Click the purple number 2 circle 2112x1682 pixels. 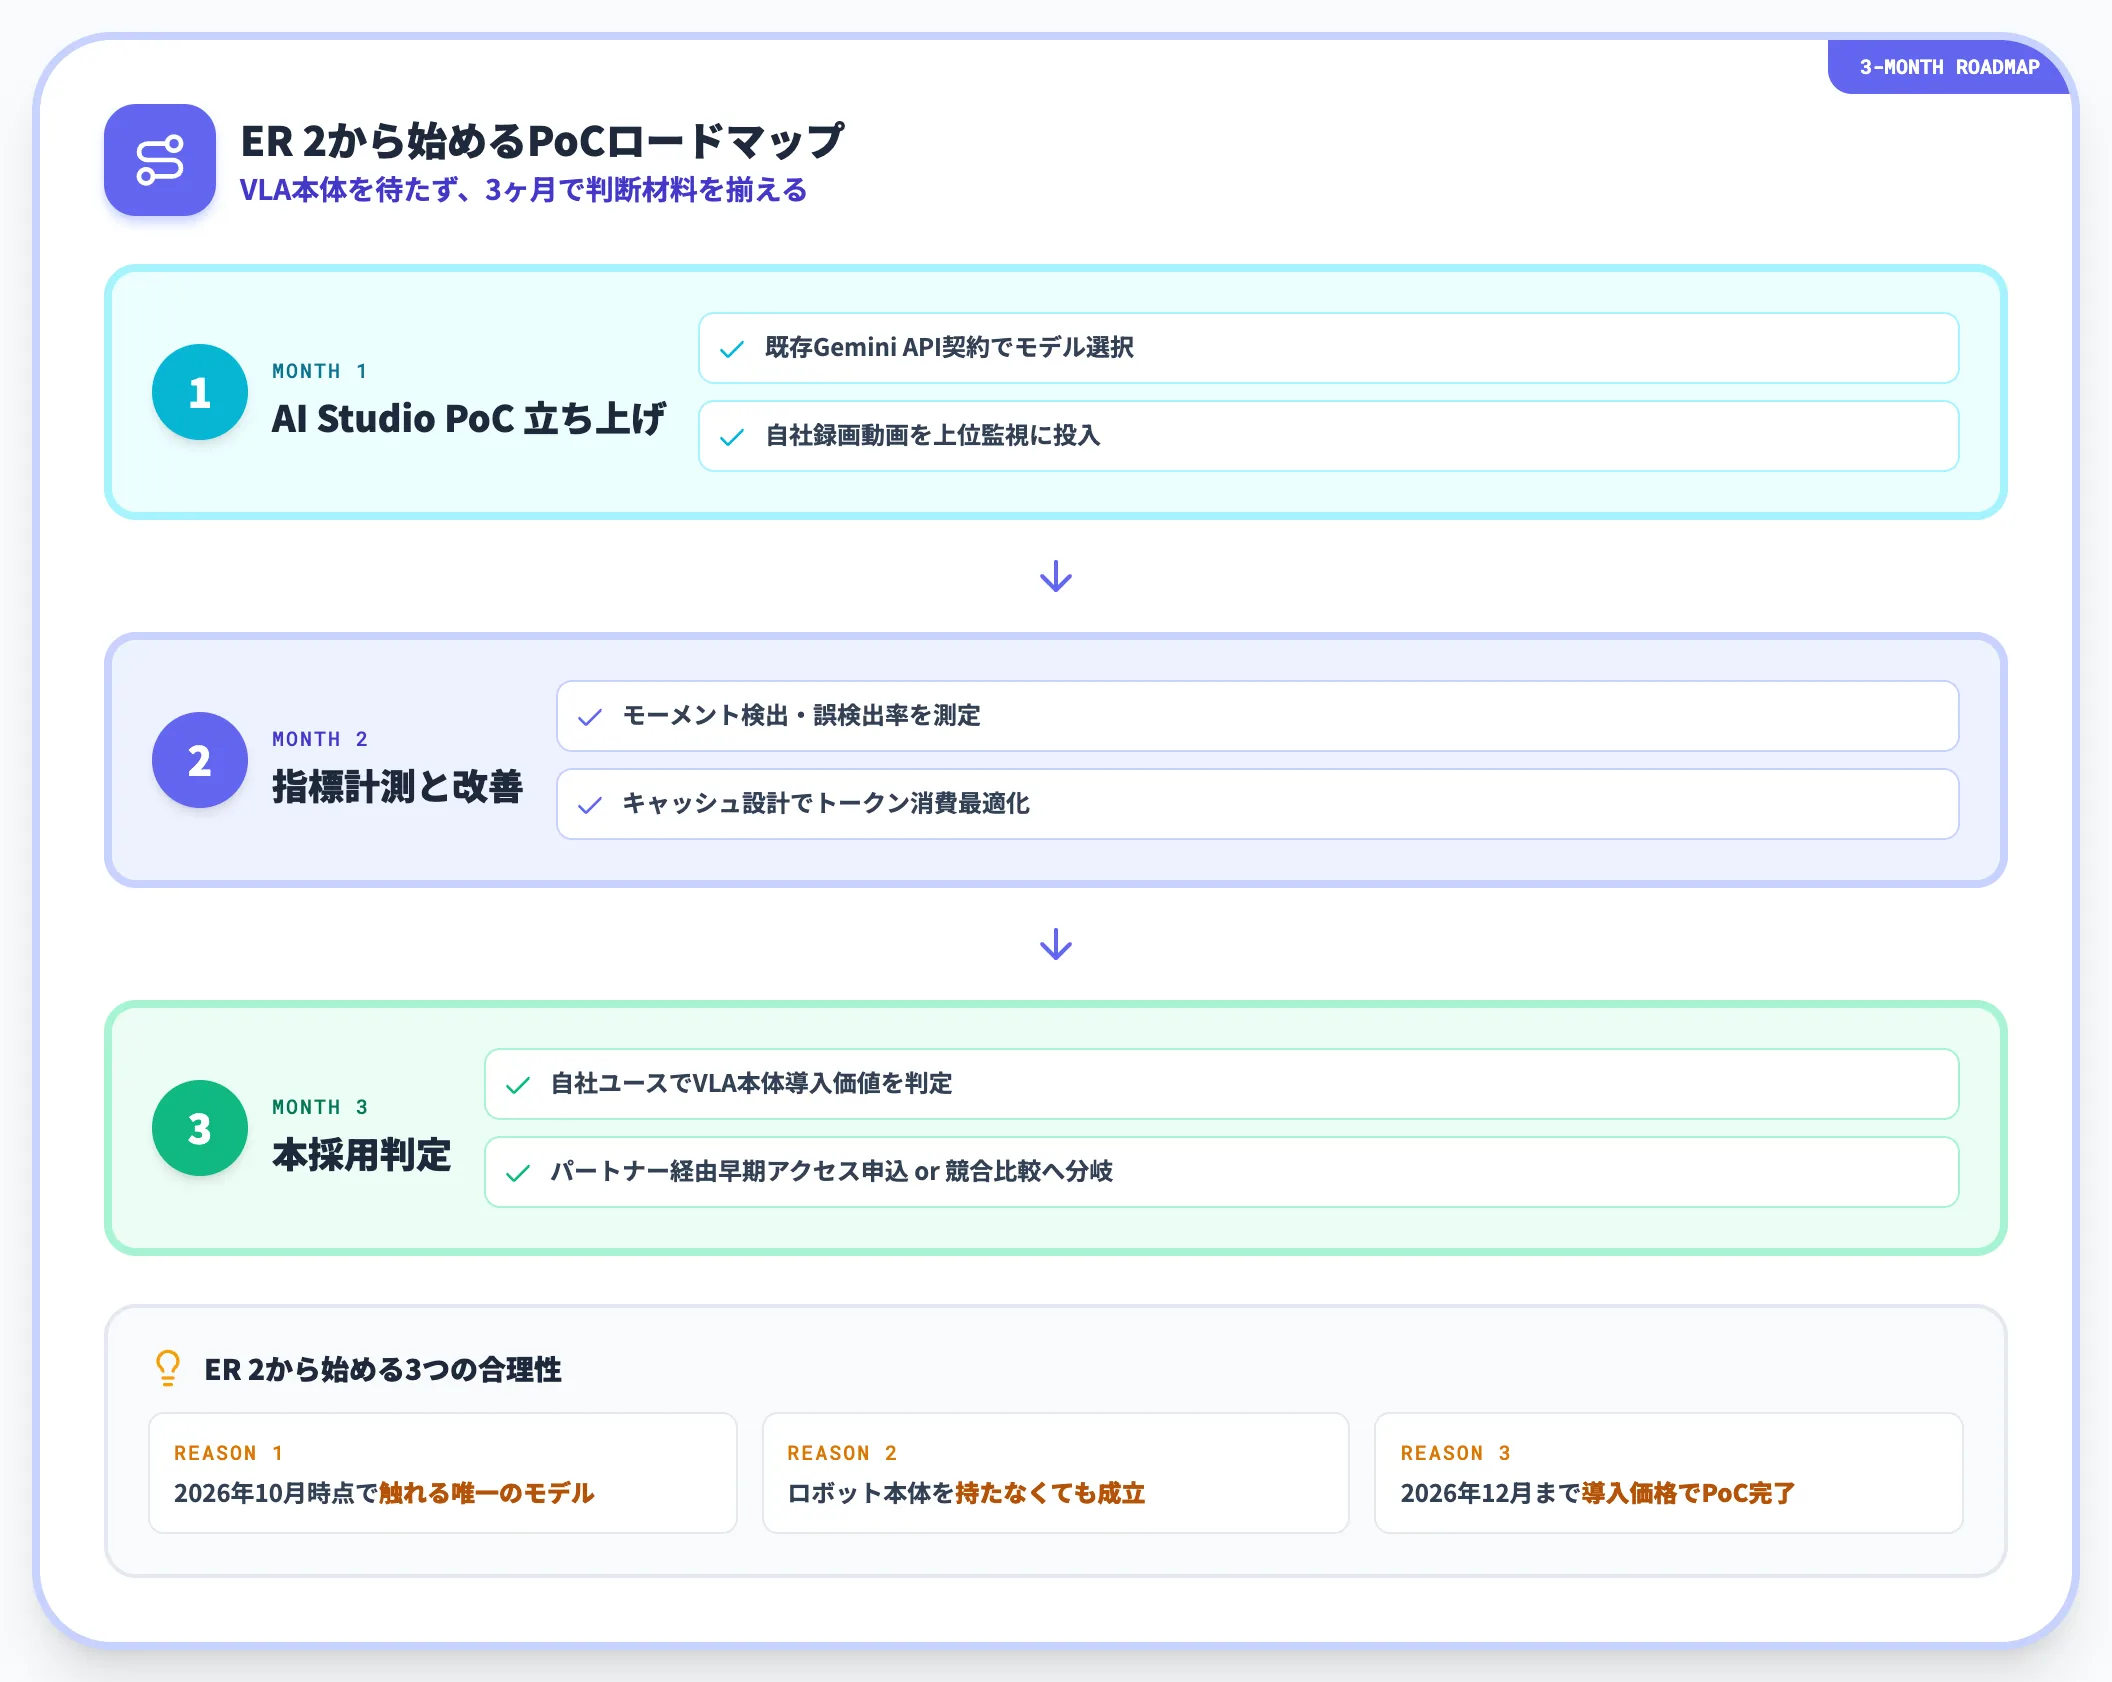click(x=200, y=760)
